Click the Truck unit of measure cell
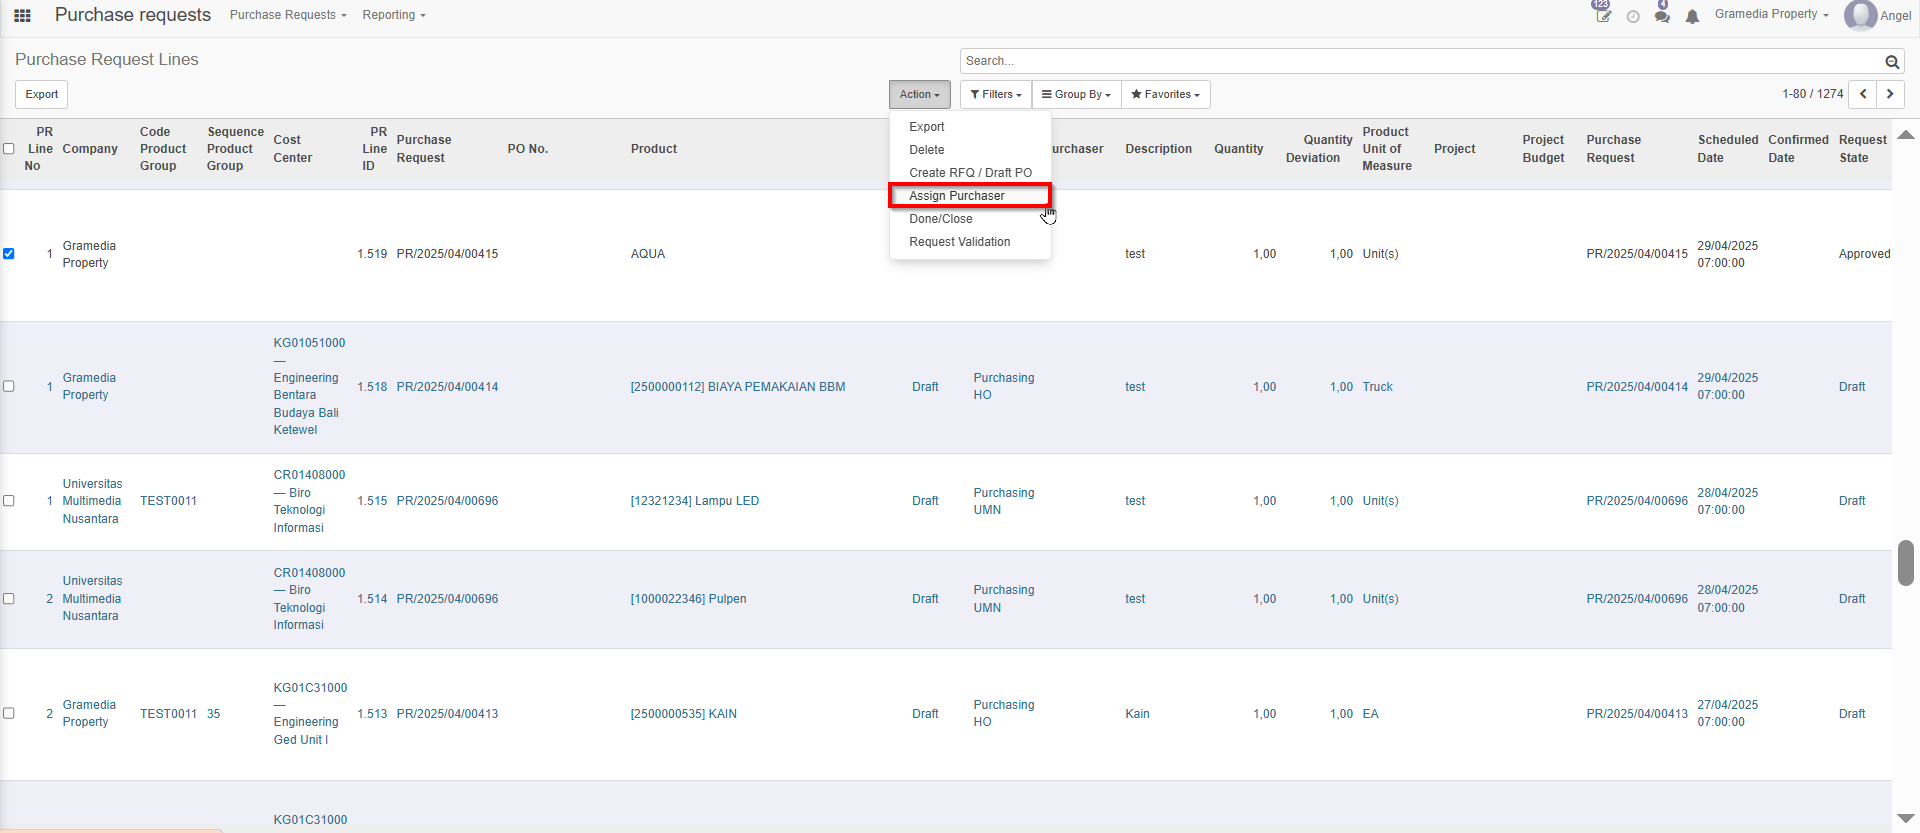This screenshot has width=1920, height=833. (x=1378, y=387)
